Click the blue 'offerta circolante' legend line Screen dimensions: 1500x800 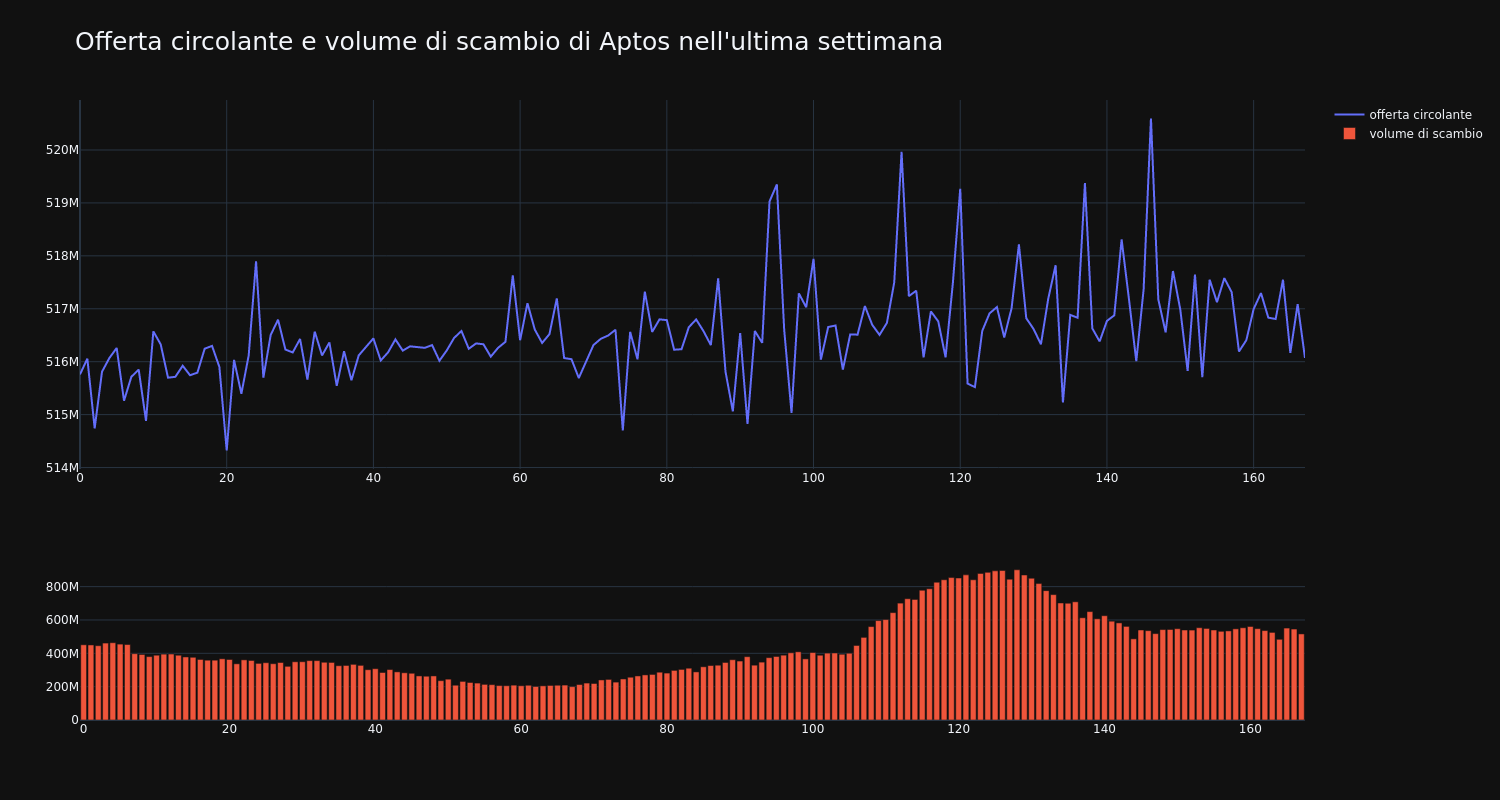[1349, 115]
